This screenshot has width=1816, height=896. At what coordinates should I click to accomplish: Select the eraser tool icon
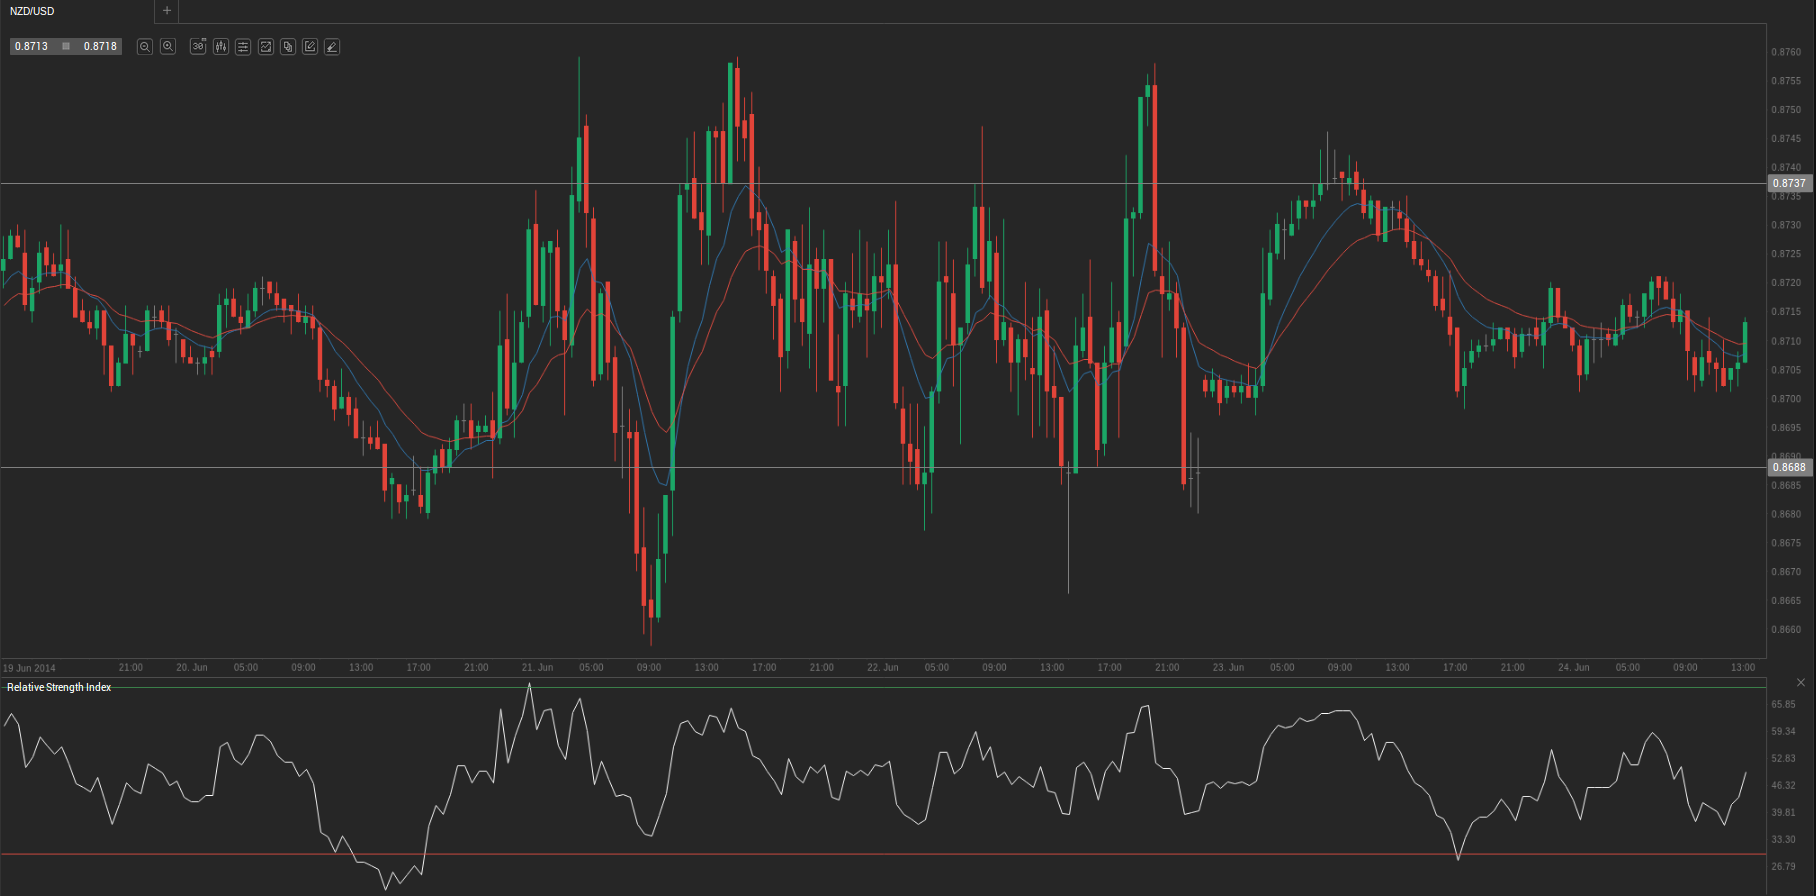pyautogui.click(x=332, y=47)
